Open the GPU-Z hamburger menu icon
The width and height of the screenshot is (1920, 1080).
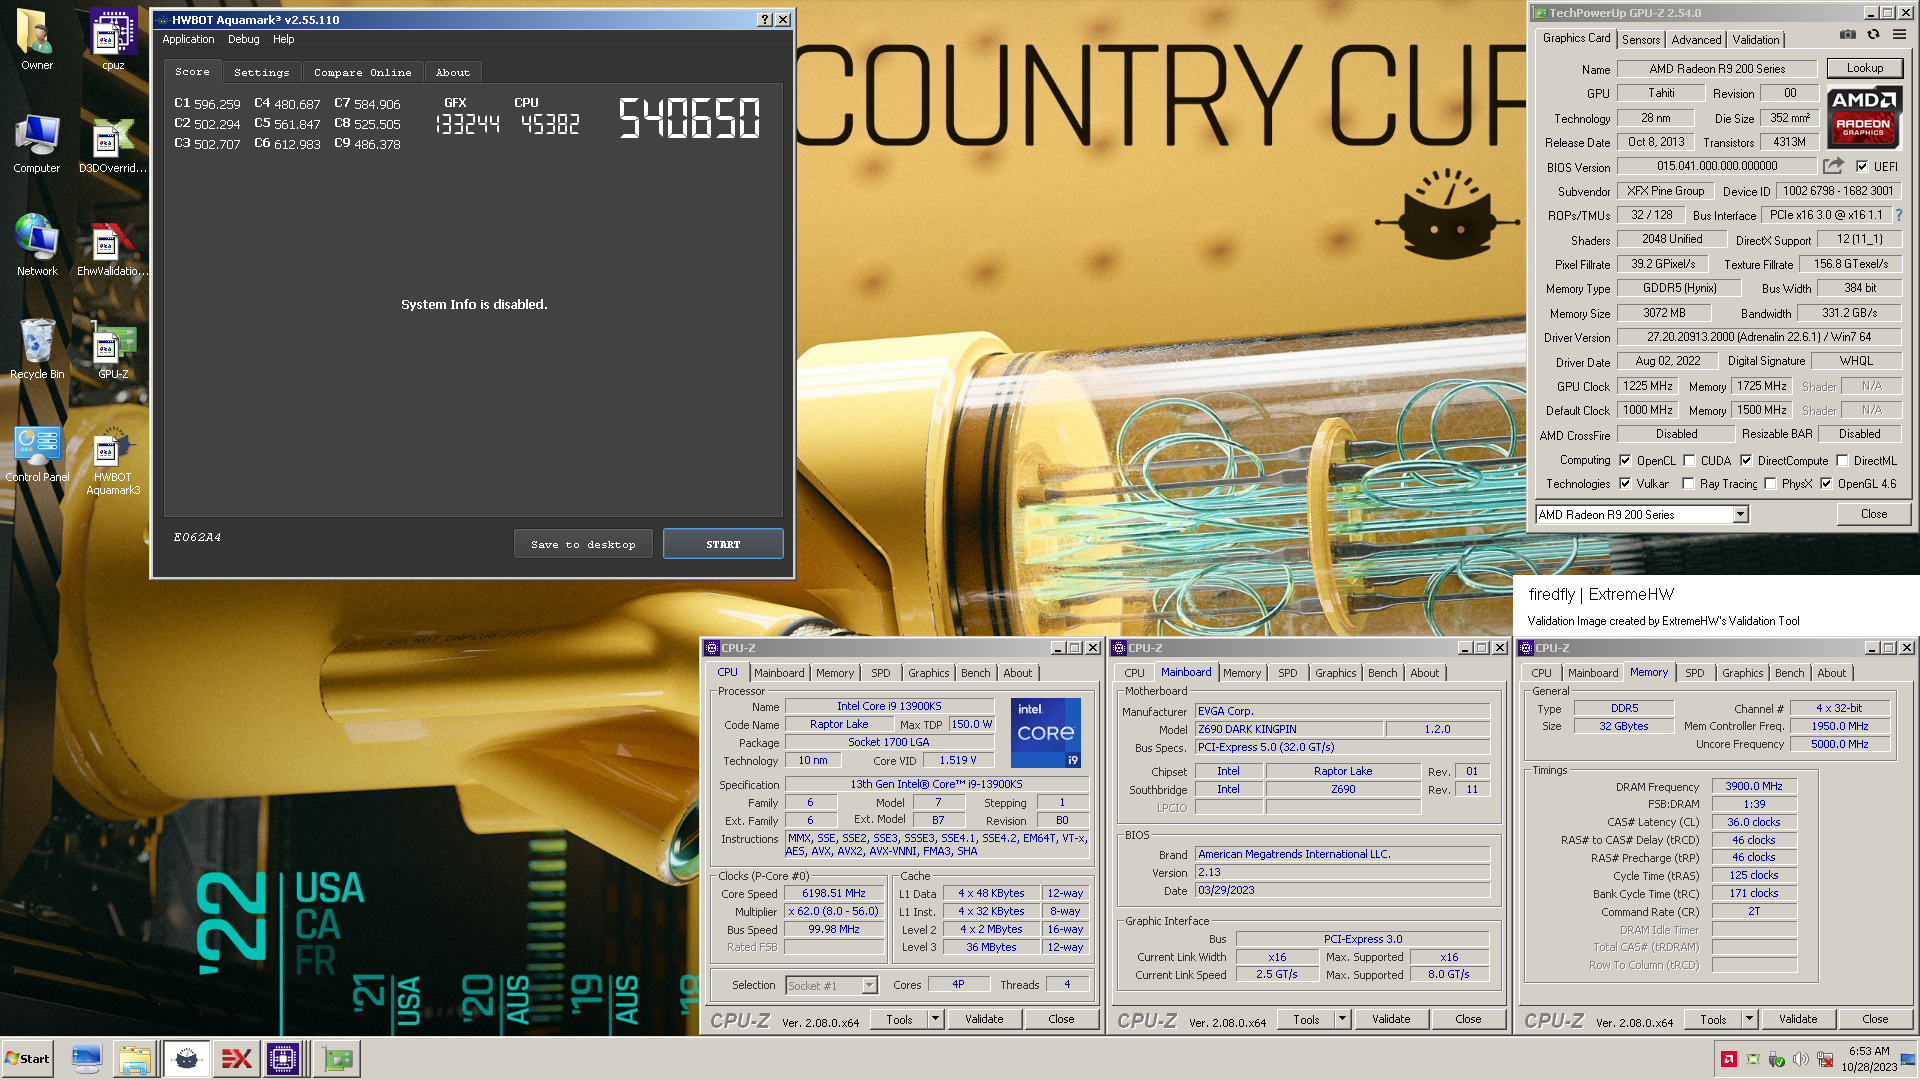[x=1899, y=35]
